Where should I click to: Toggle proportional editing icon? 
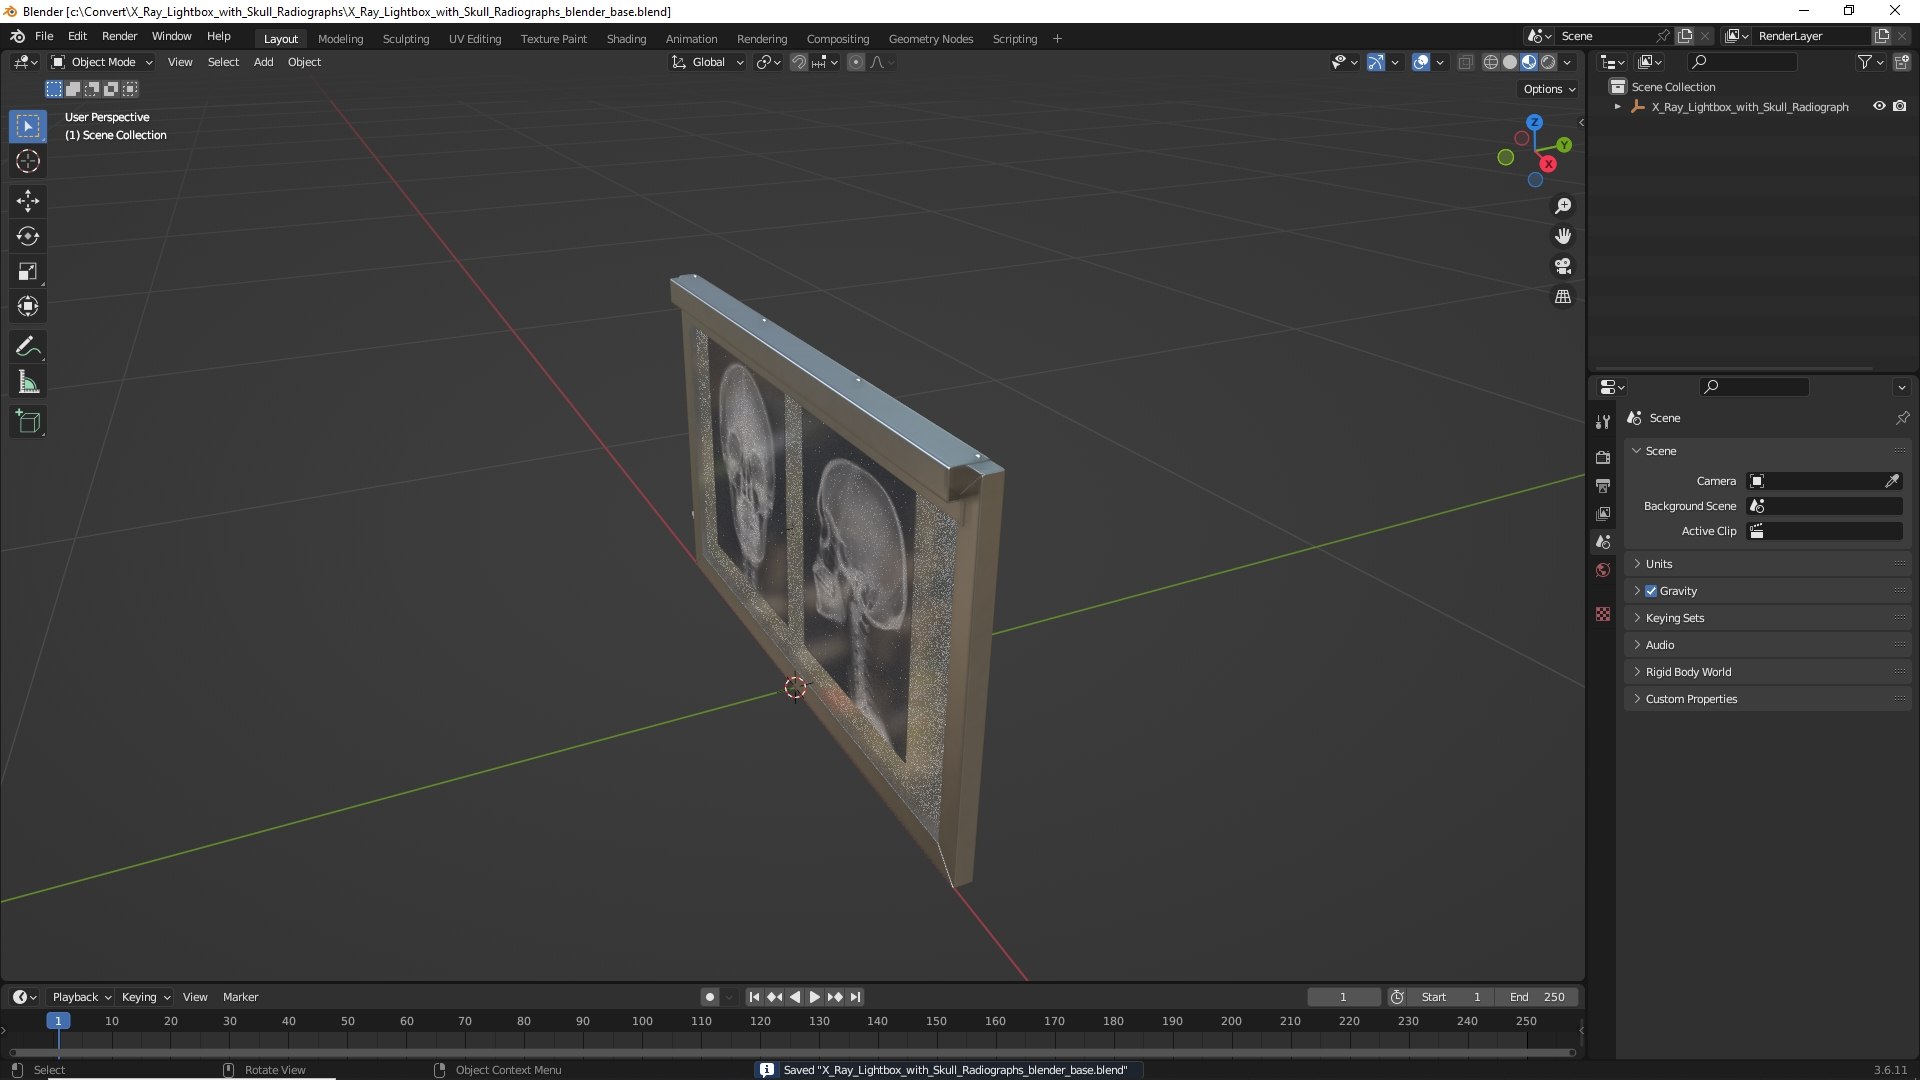click(856, 62)
